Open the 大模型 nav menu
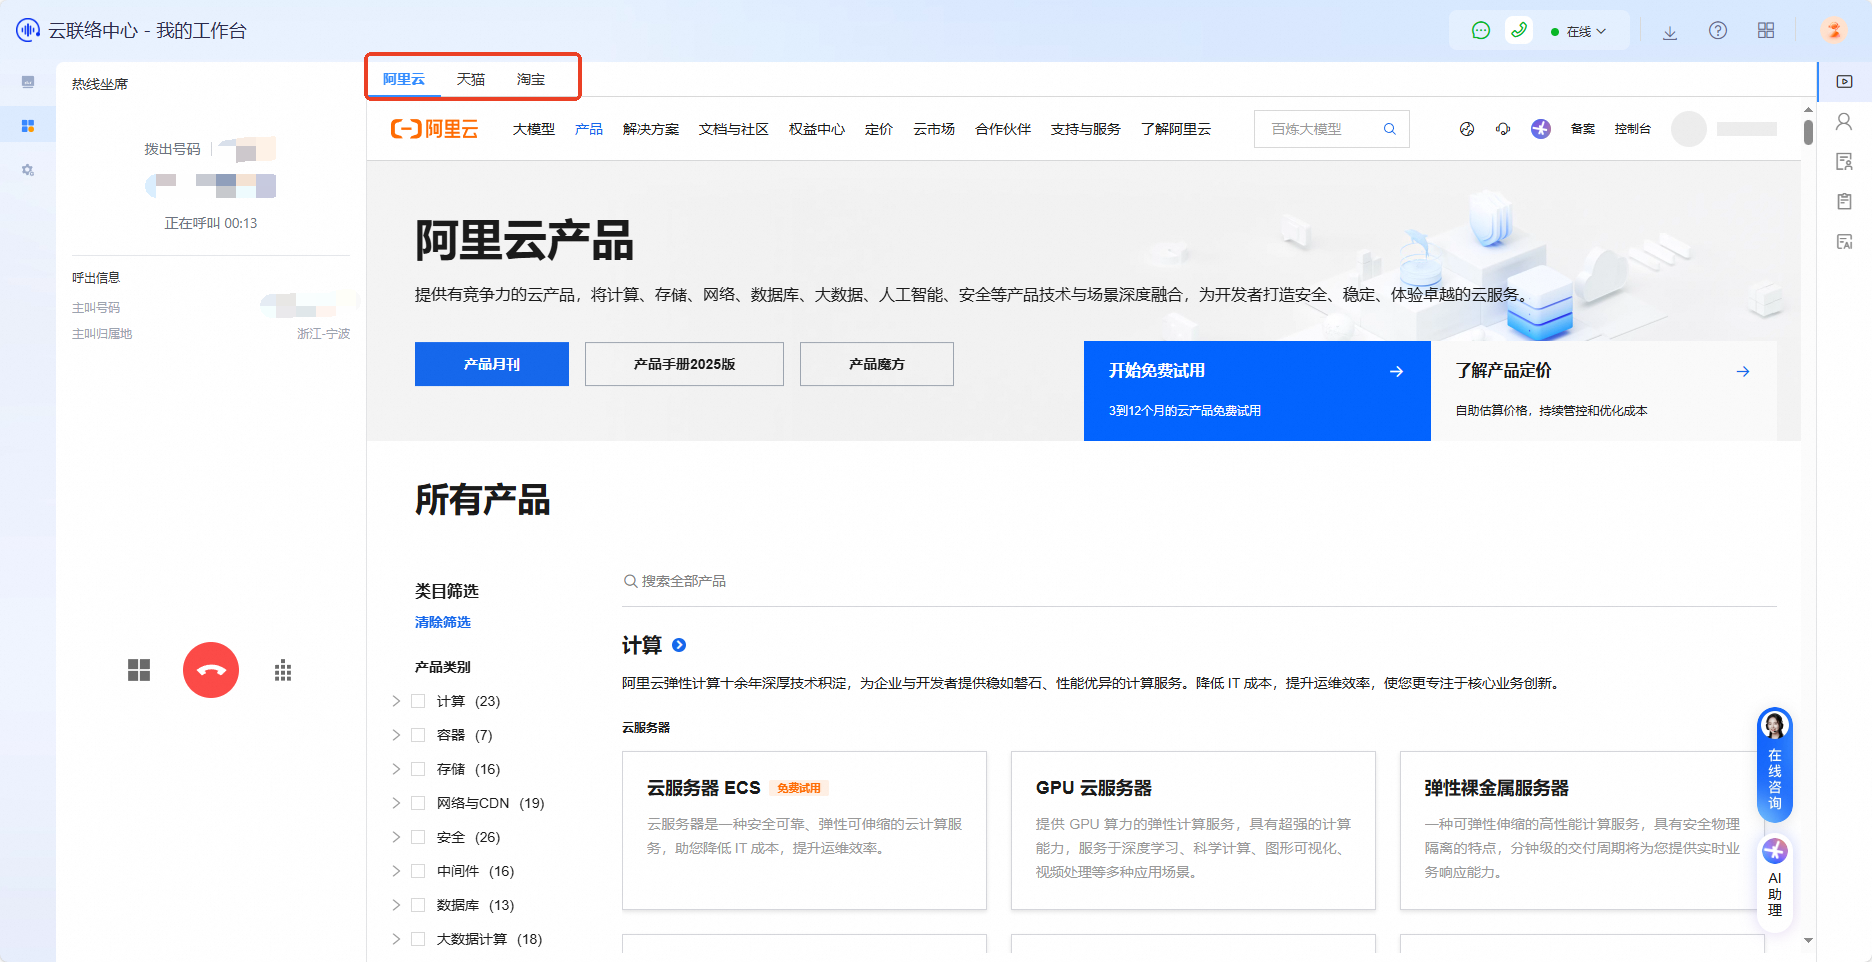 (x=534, y=129)
